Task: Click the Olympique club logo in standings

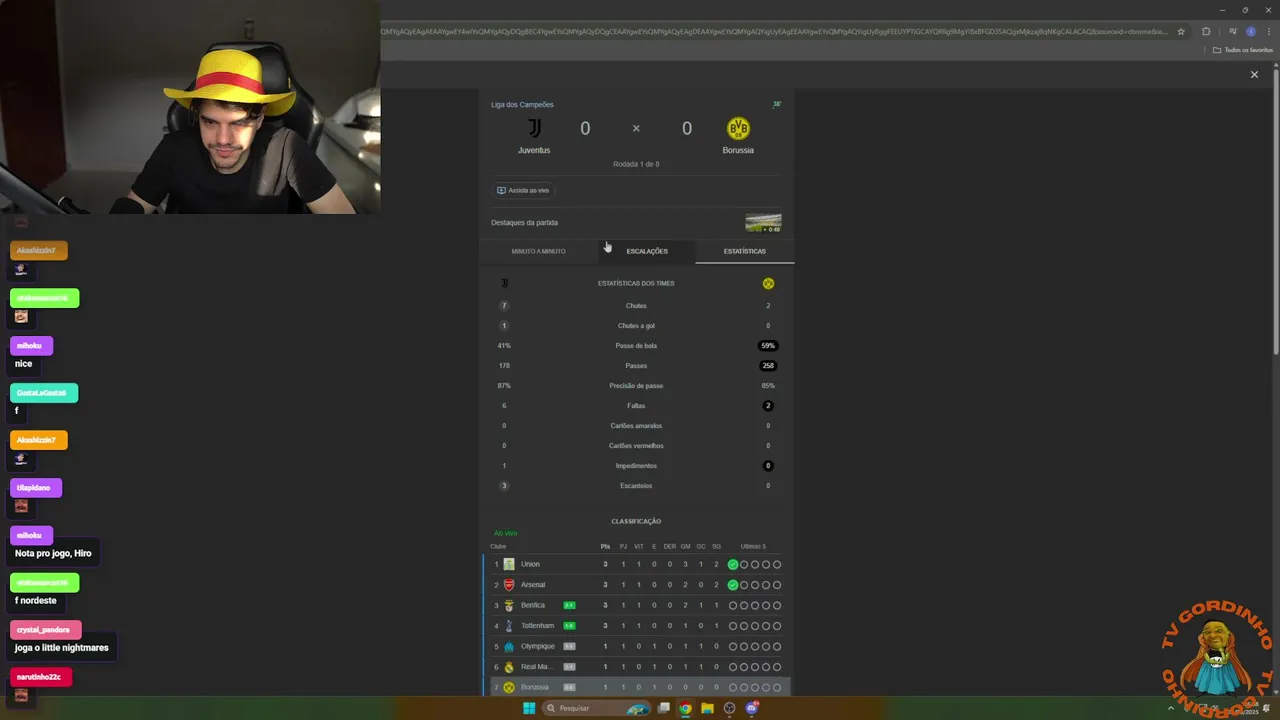Action: click(509, 646)
